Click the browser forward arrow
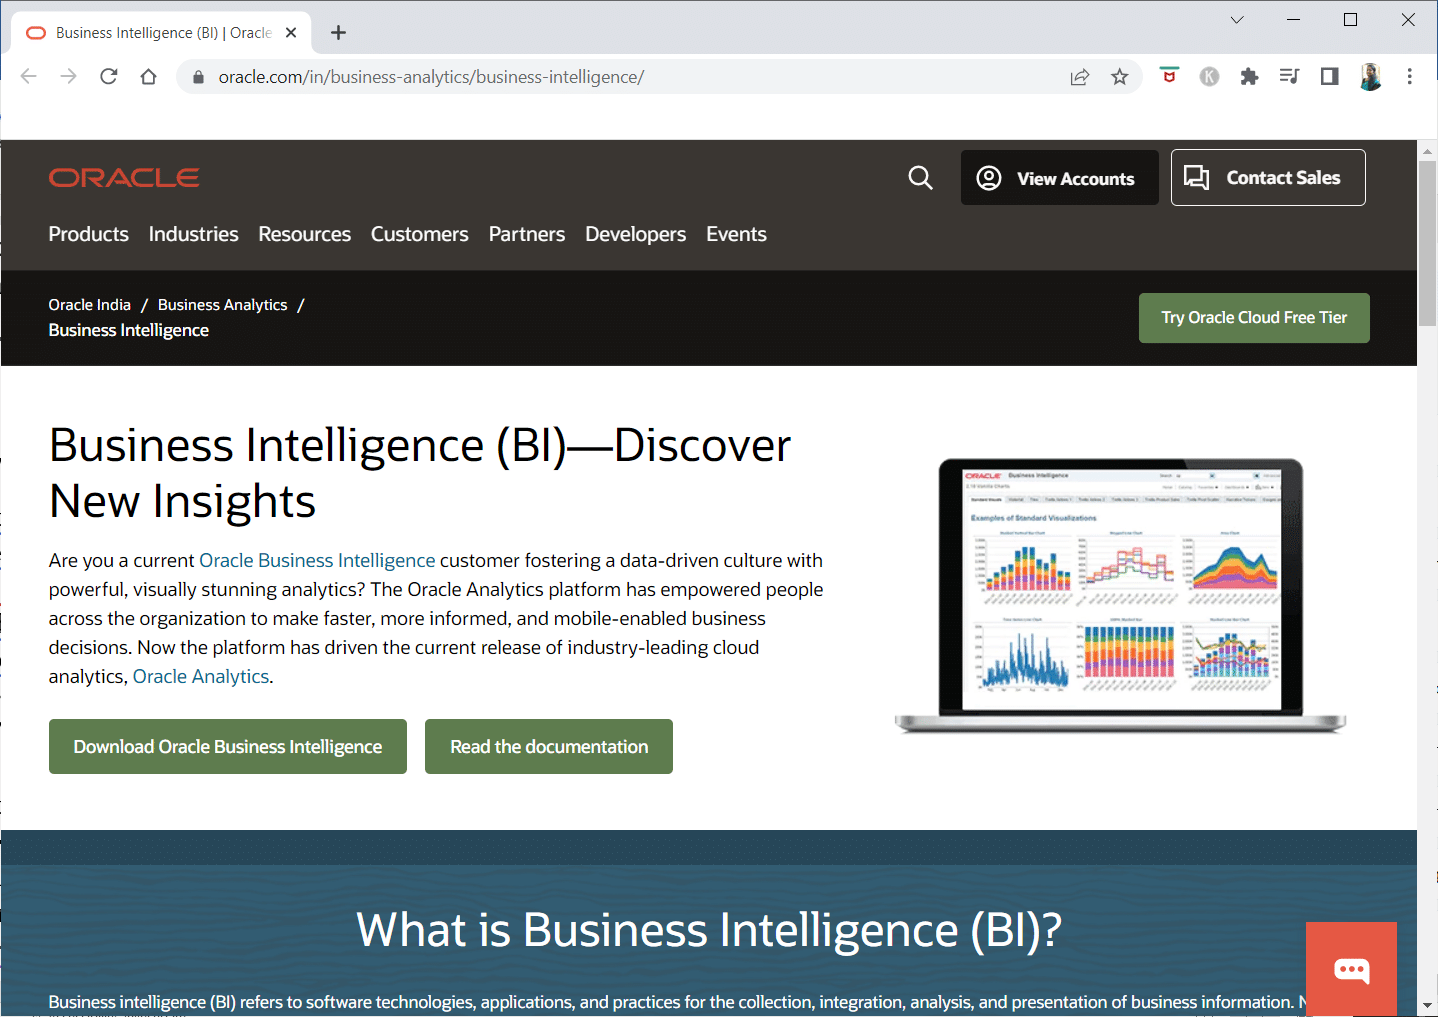1438x1017 pixels. click(x=68, y=77)
